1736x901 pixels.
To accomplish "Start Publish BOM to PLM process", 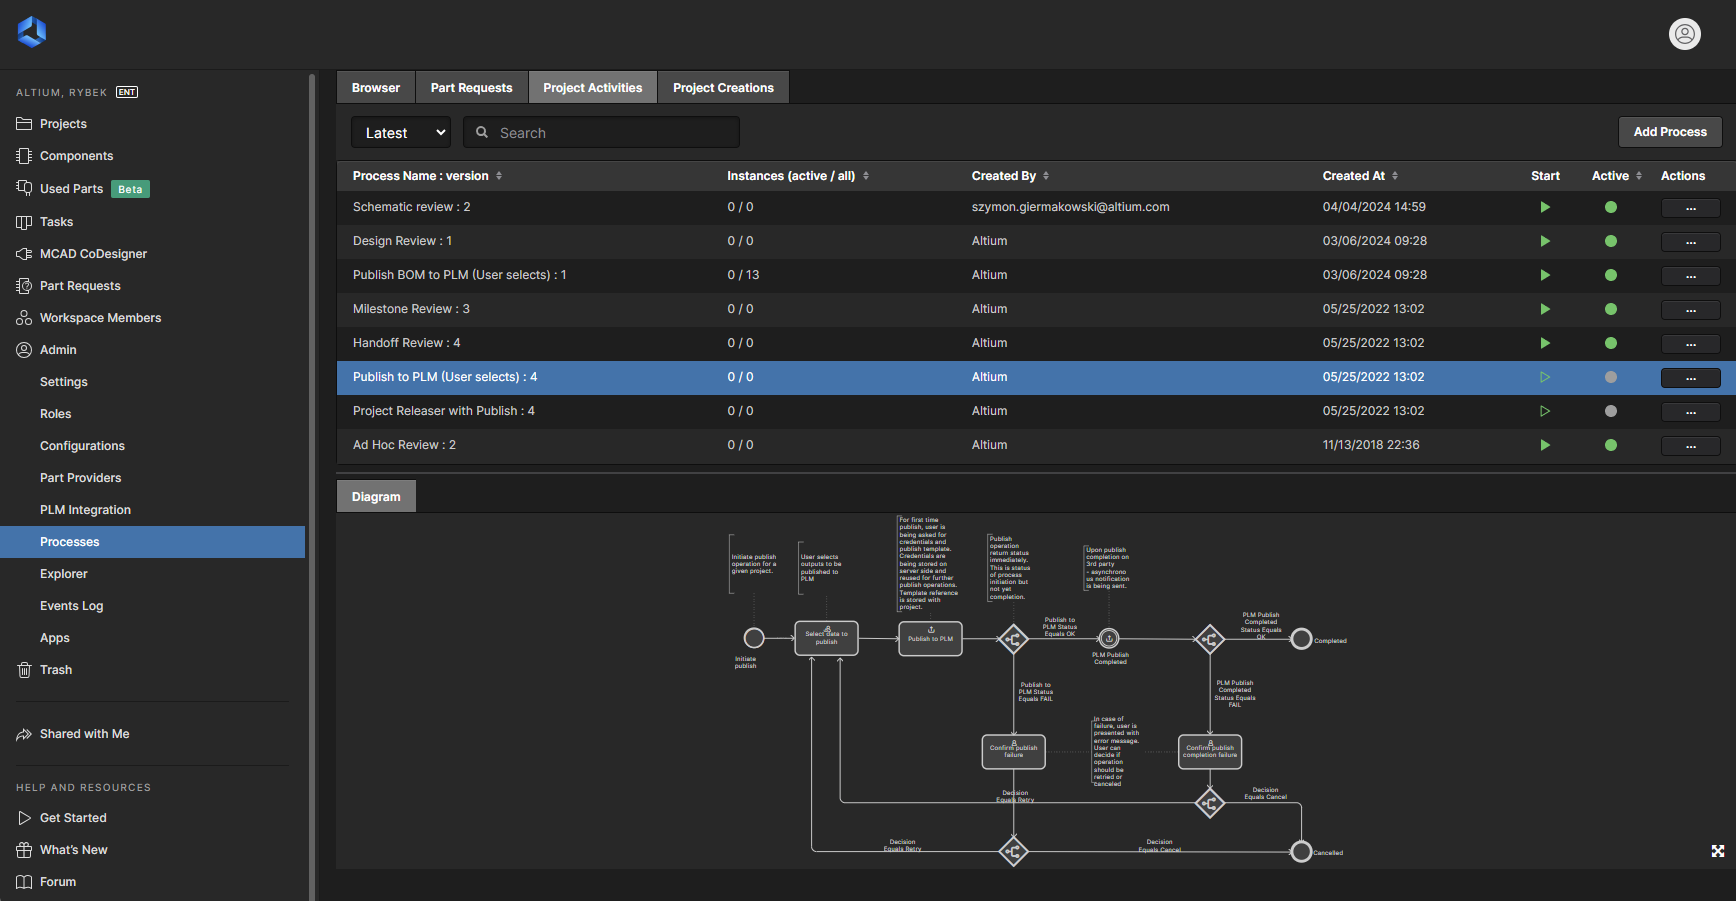I will pos(1545,275).
